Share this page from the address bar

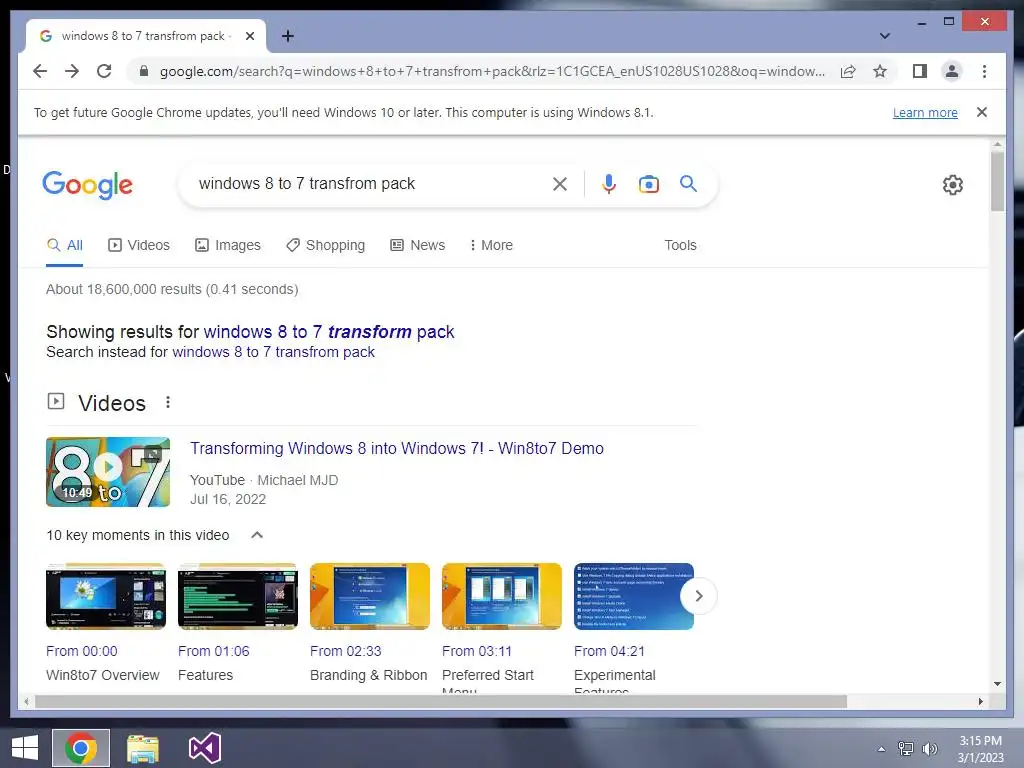coord(848,71)
